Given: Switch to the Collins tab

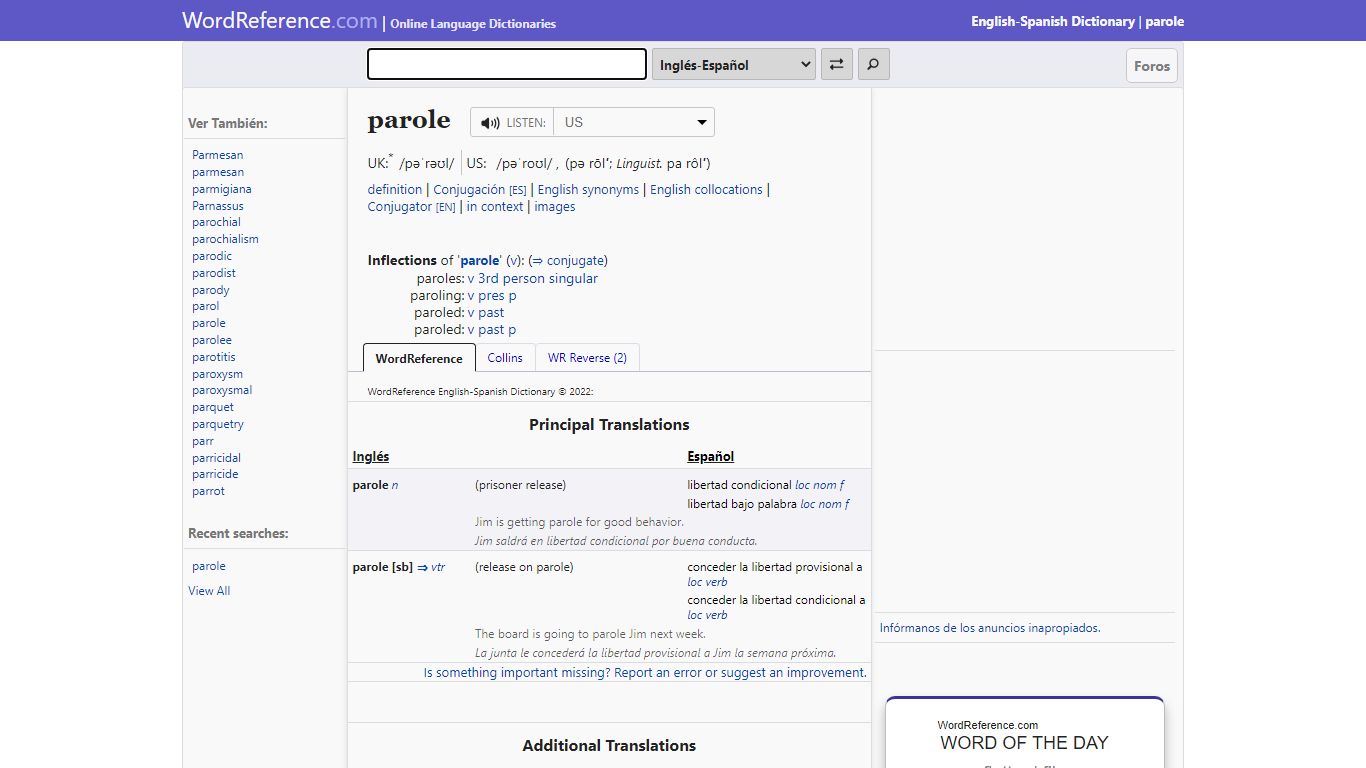Looking at the screenshot, I should coord(505,357).
